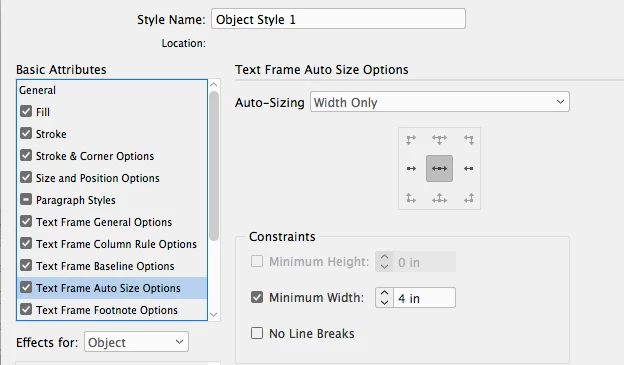Open Text Frame Baseline Options settings
This screenshot has width=624, height=365.
pyautogui.click(x=105, y=266)
